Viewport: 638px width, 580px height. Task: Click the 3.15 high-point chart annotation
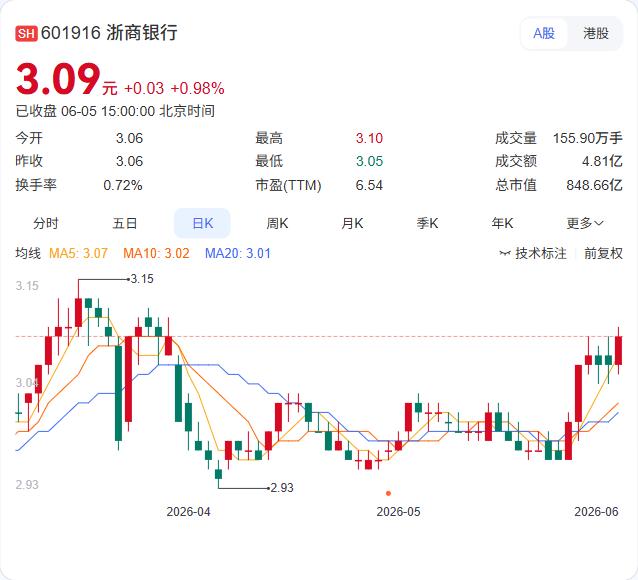pos(142,279)
